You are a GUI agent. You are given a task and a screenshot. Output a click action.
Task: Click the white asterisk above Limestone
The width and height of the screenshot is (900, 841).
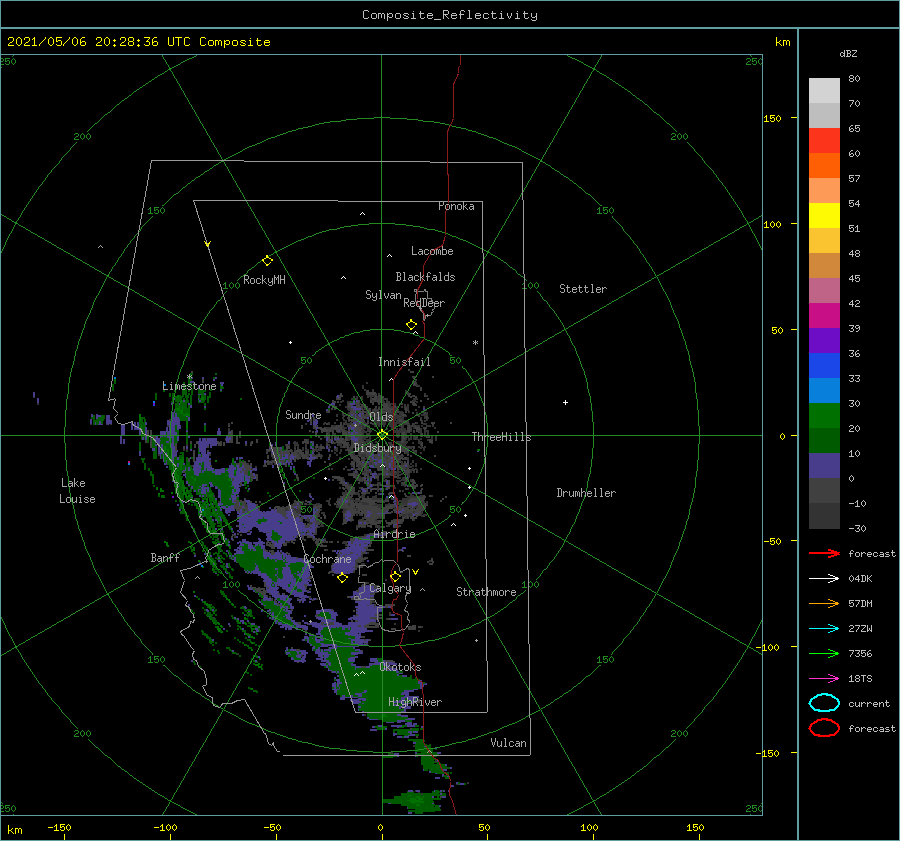point(189,377)
